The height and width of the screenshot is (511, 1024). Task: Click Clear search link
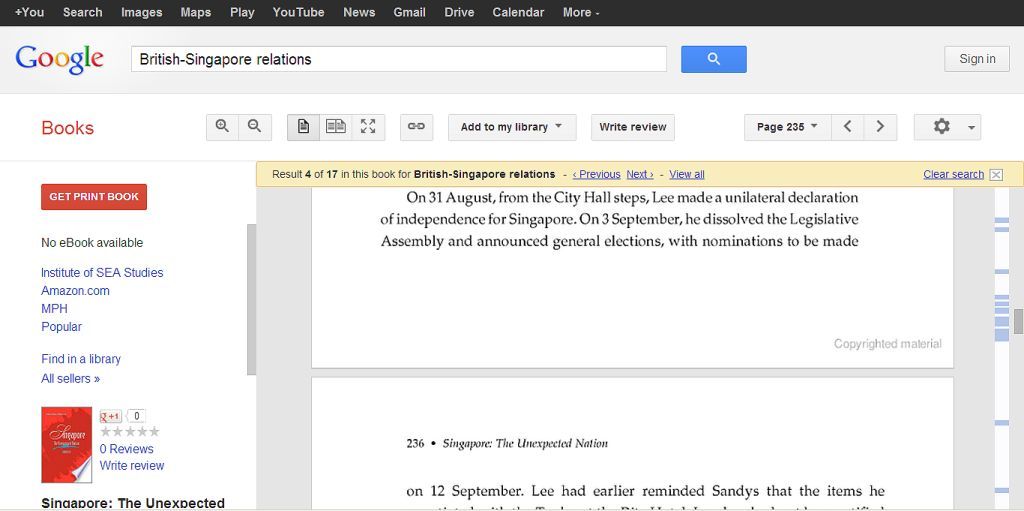pos(953,174)
